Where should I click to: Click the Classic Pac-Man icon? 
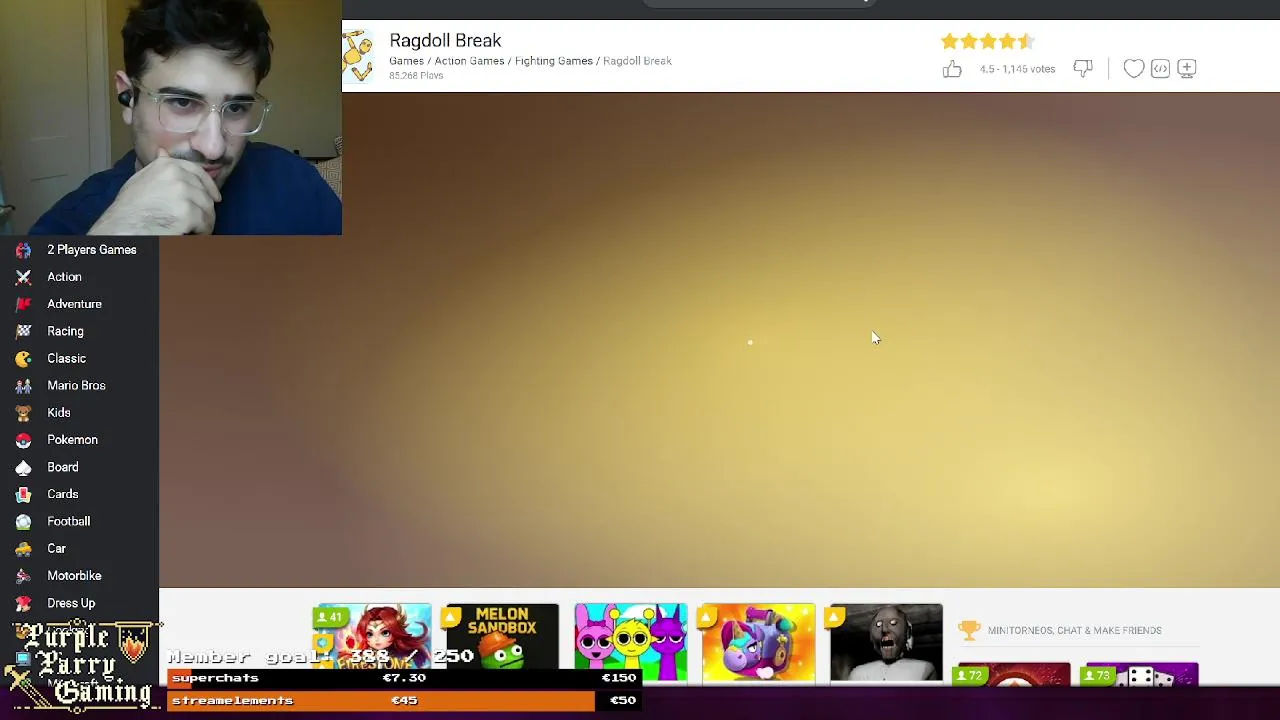click(x=23, y=358)
